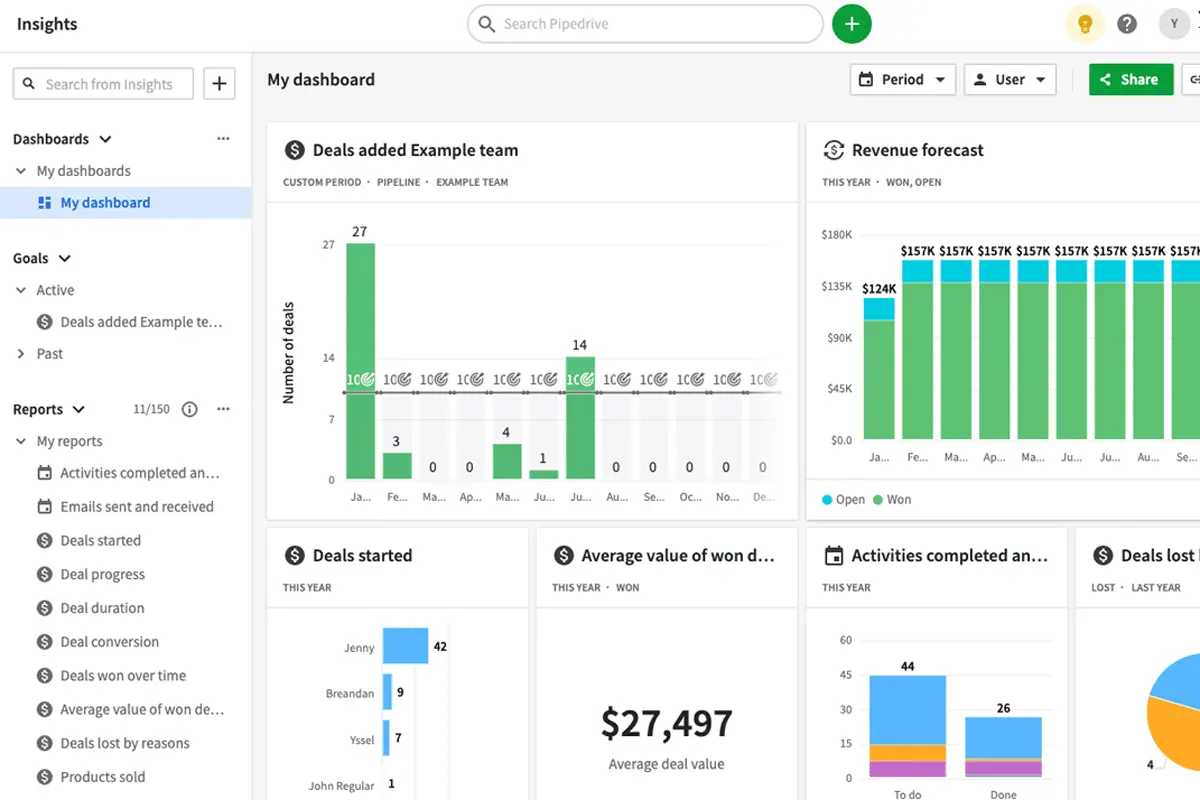Image resolution: width=1200 pixels, height=800 pixels.
Task: Click the dollar icon of Deal duration report
Action: tap(44, 608)
